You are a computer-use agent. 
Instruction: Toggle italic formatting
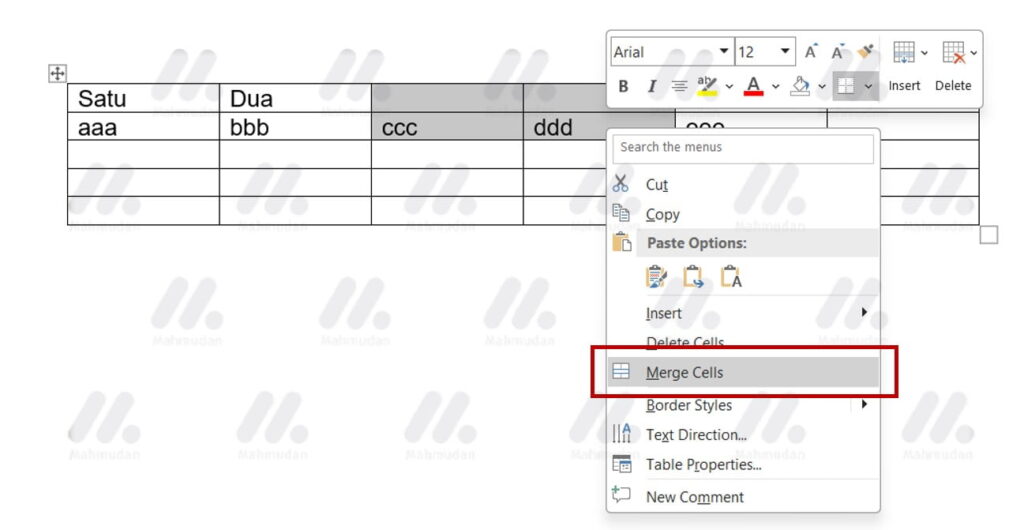click(651, 87)
